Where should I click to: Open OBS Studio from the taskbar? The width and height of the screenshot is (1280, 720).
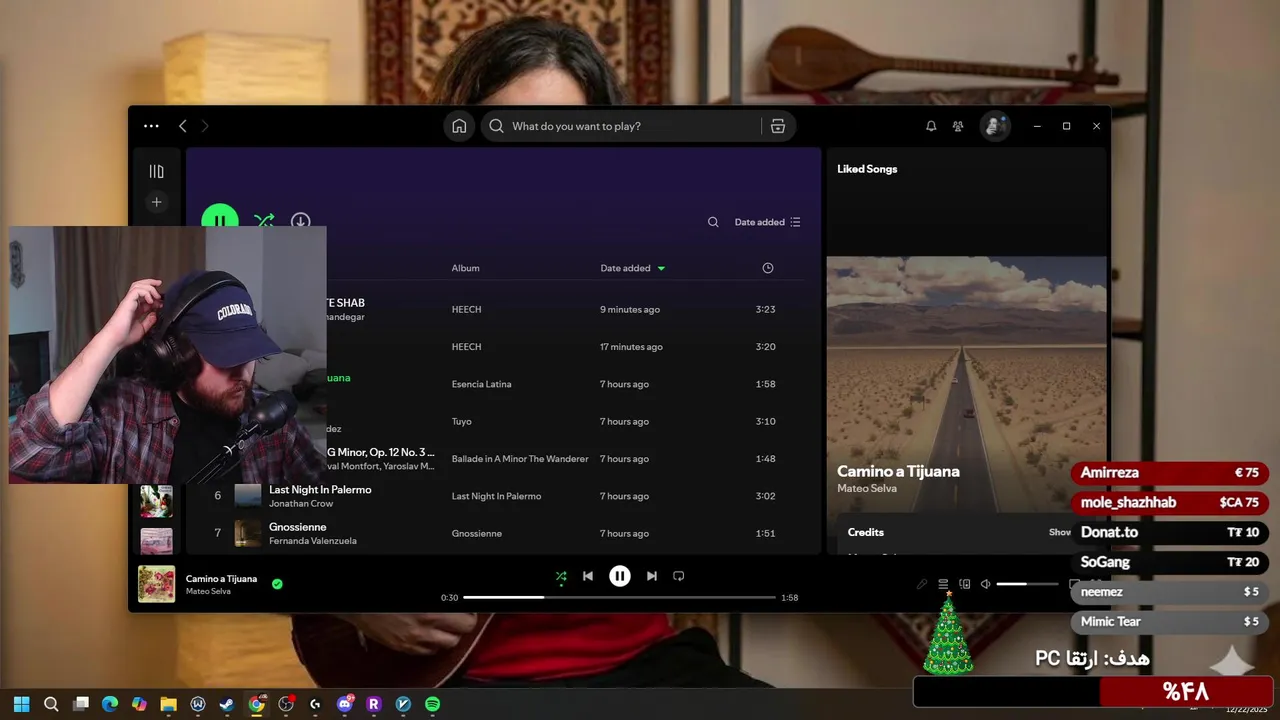tap(286, 704)
